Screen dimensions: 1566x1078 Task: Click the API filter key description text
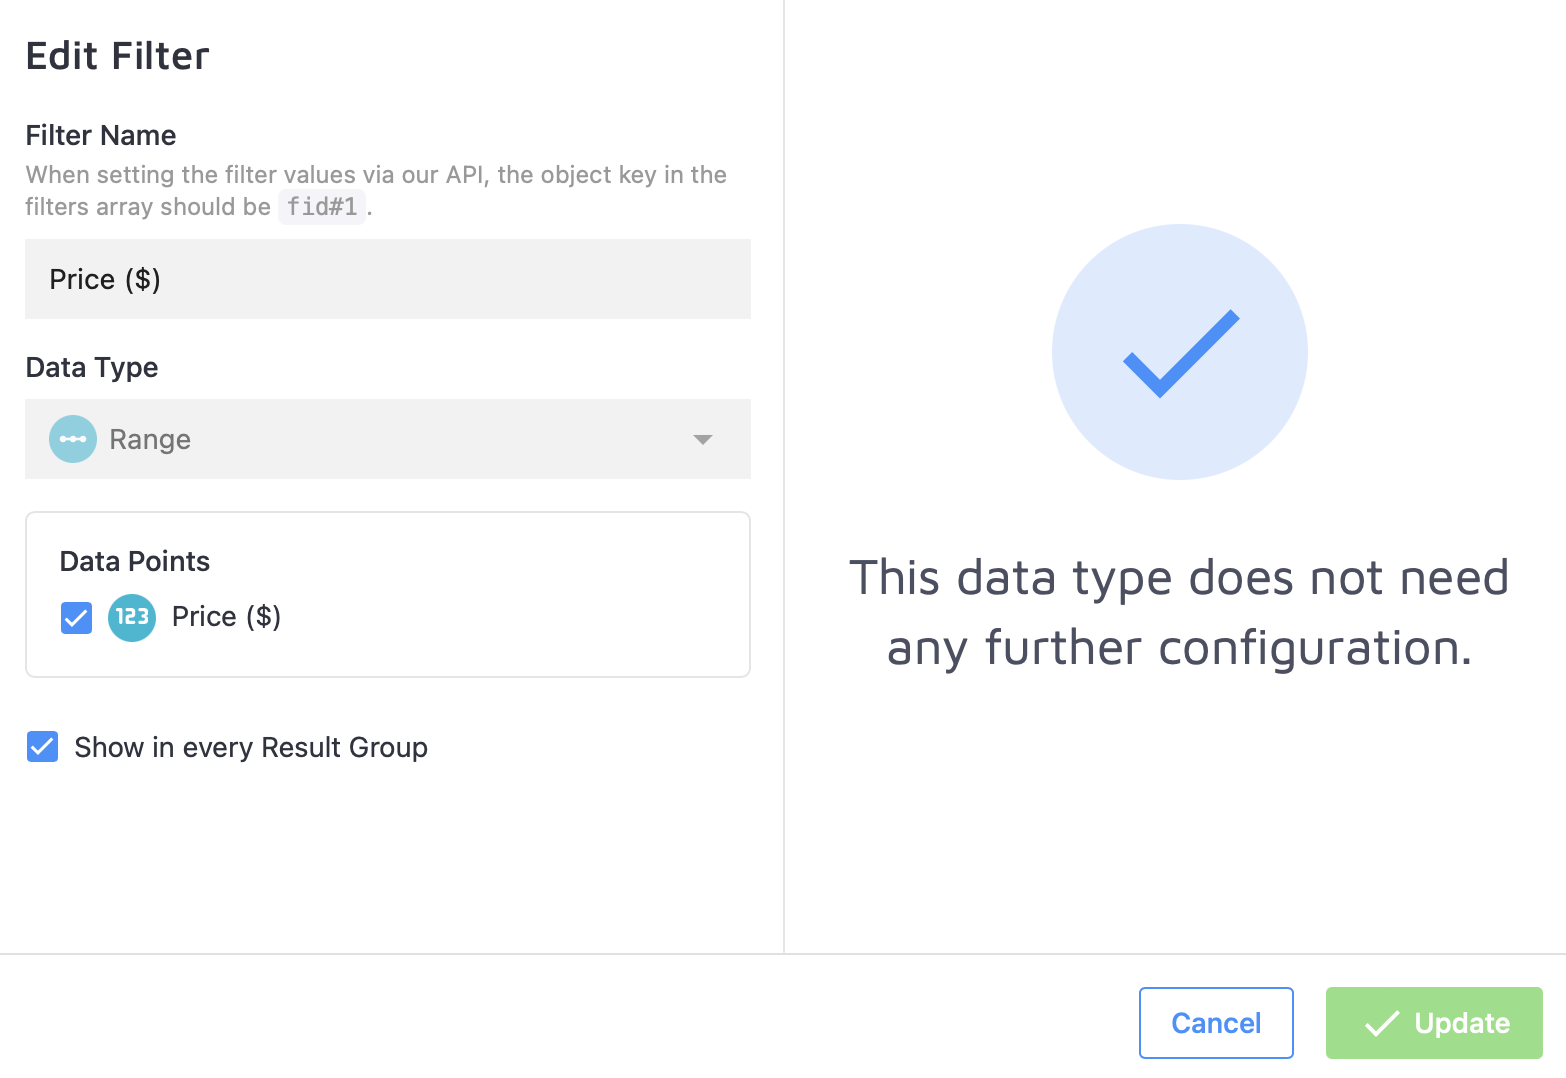point(376,176)
